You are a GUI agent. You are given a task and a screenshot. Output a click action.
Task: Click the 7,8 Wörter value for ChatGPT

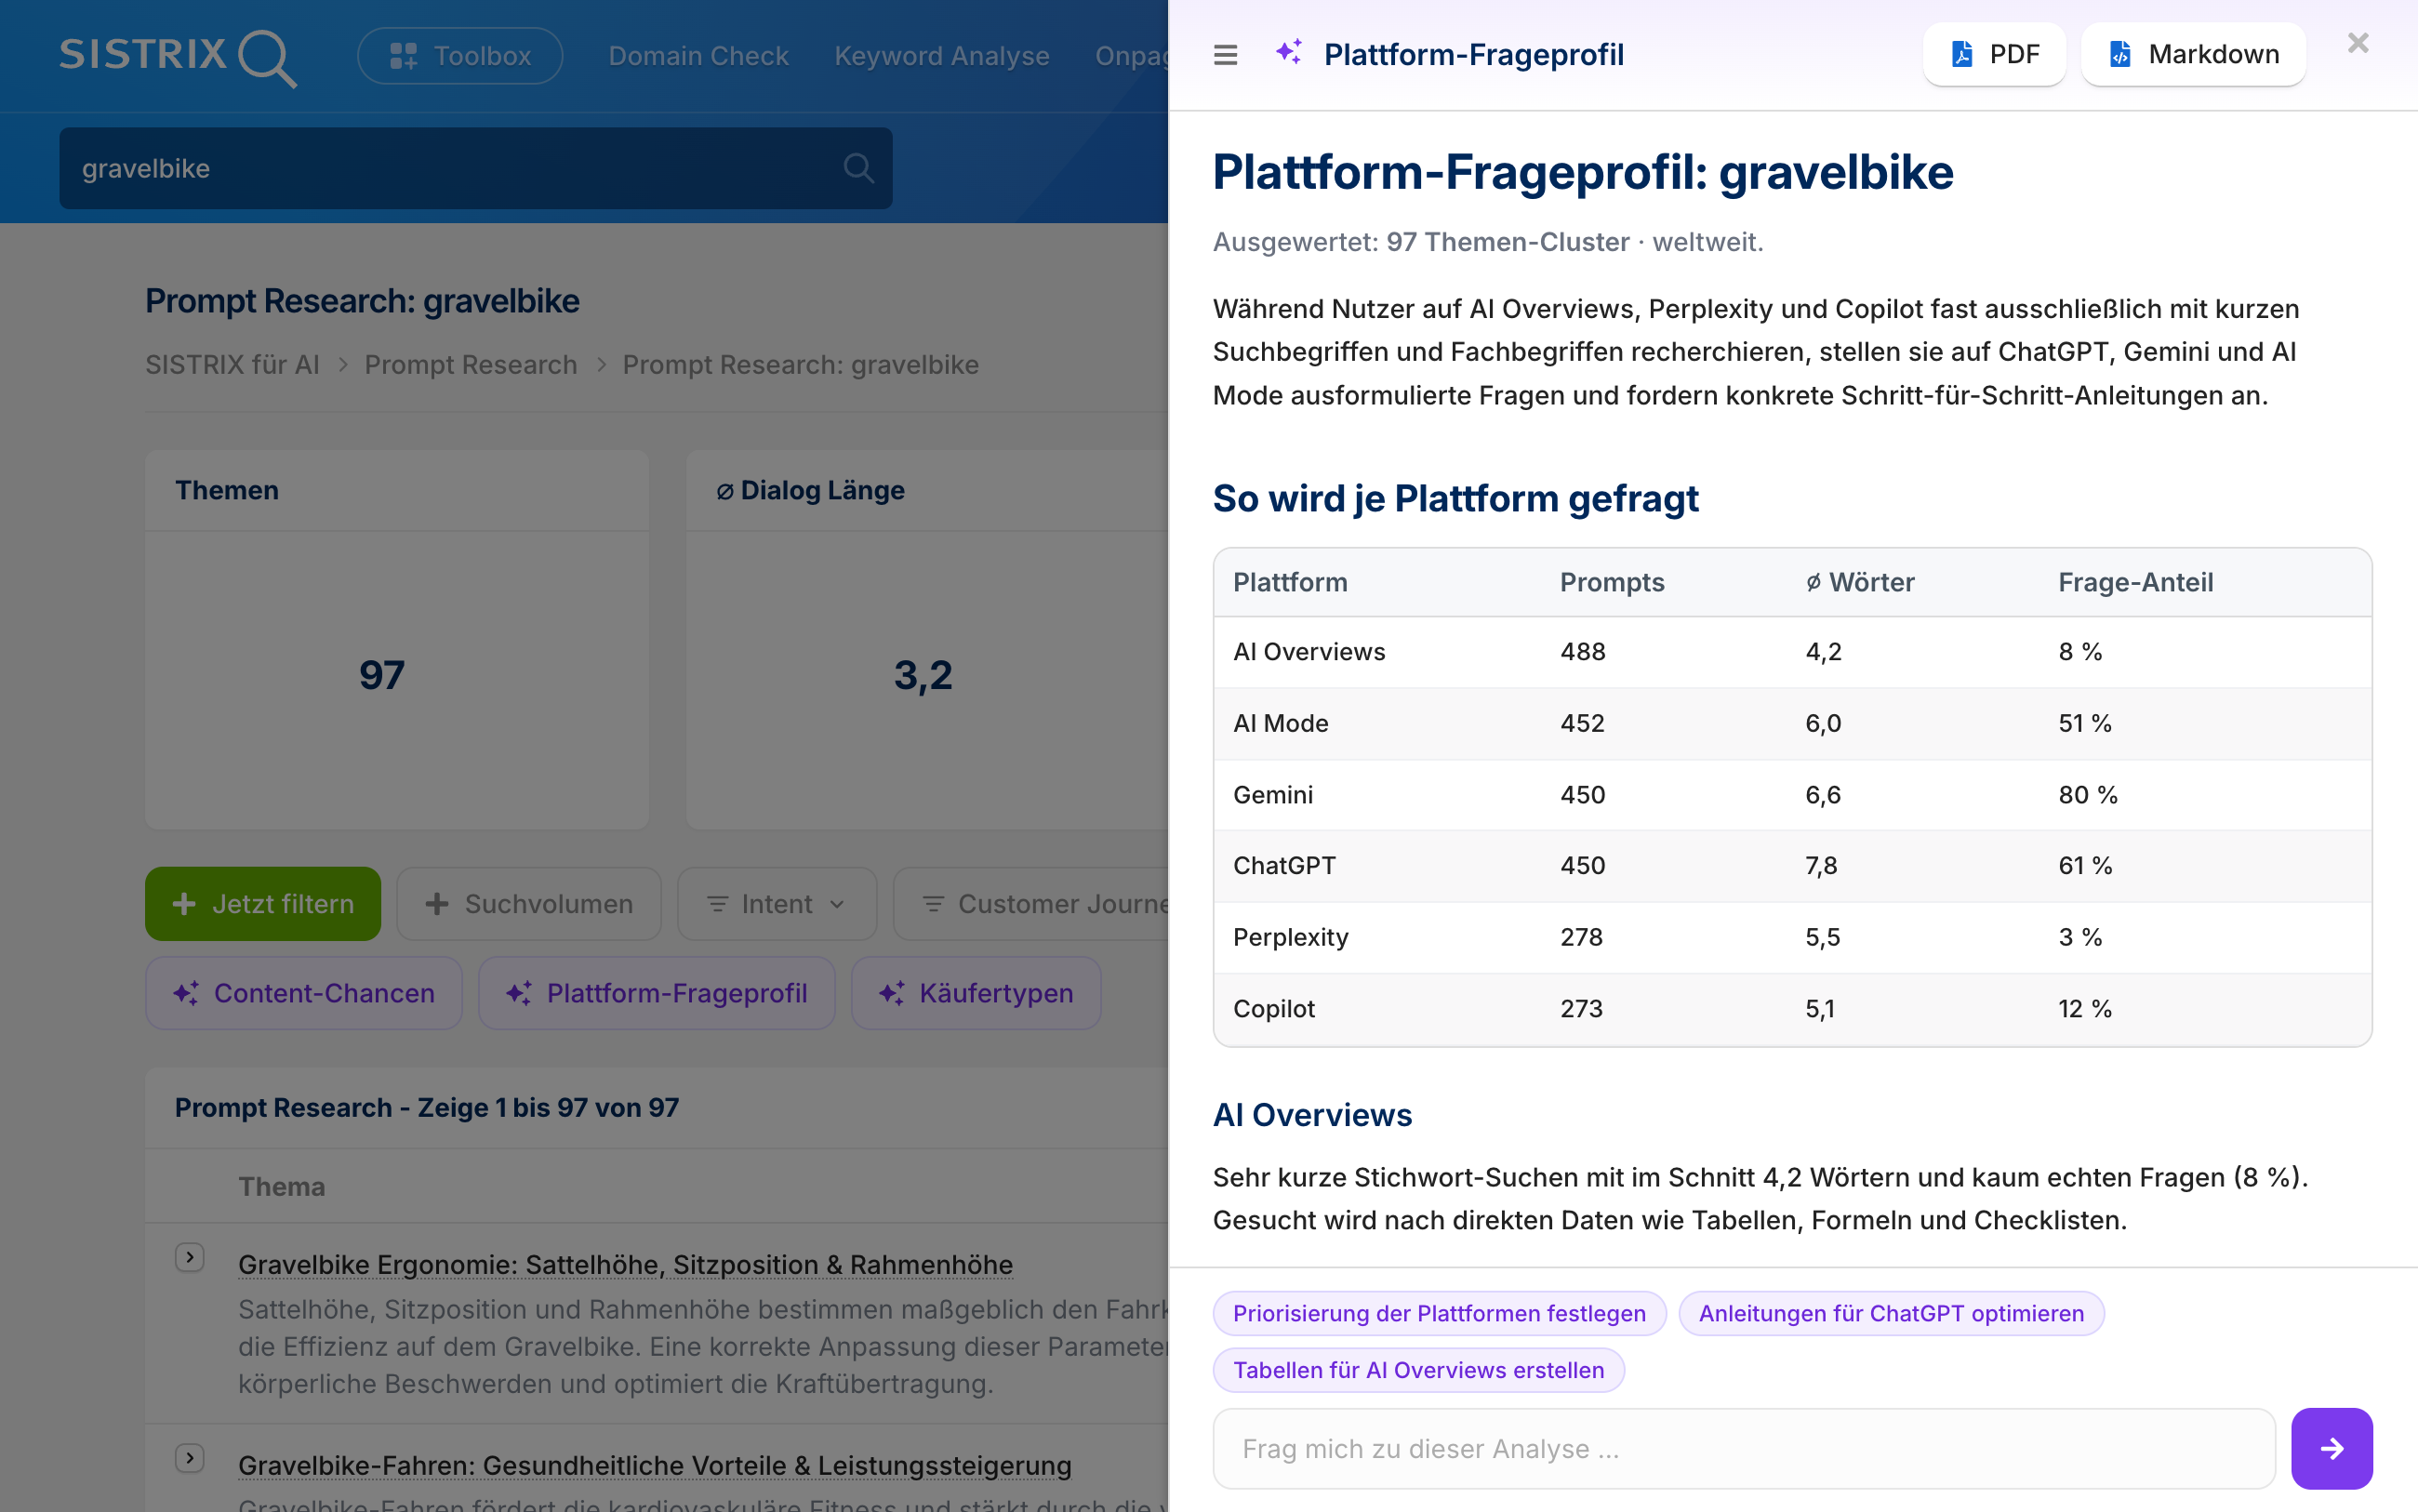(1821, 866)
